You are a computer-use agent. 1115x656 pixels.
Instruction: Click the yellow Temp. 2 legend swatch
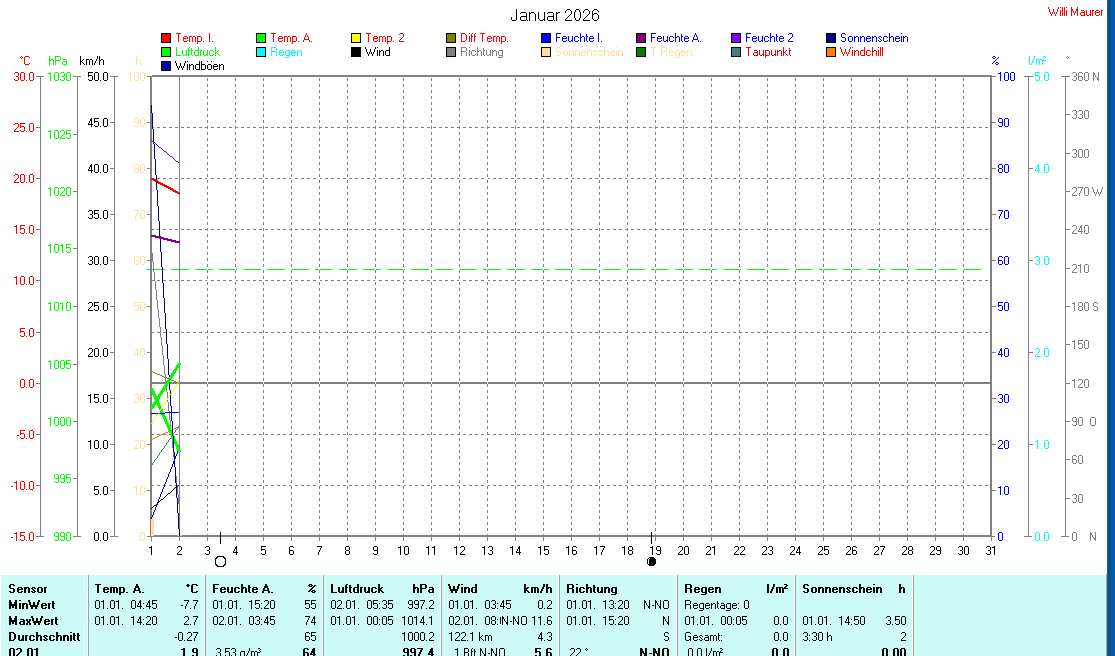[356, 38]
